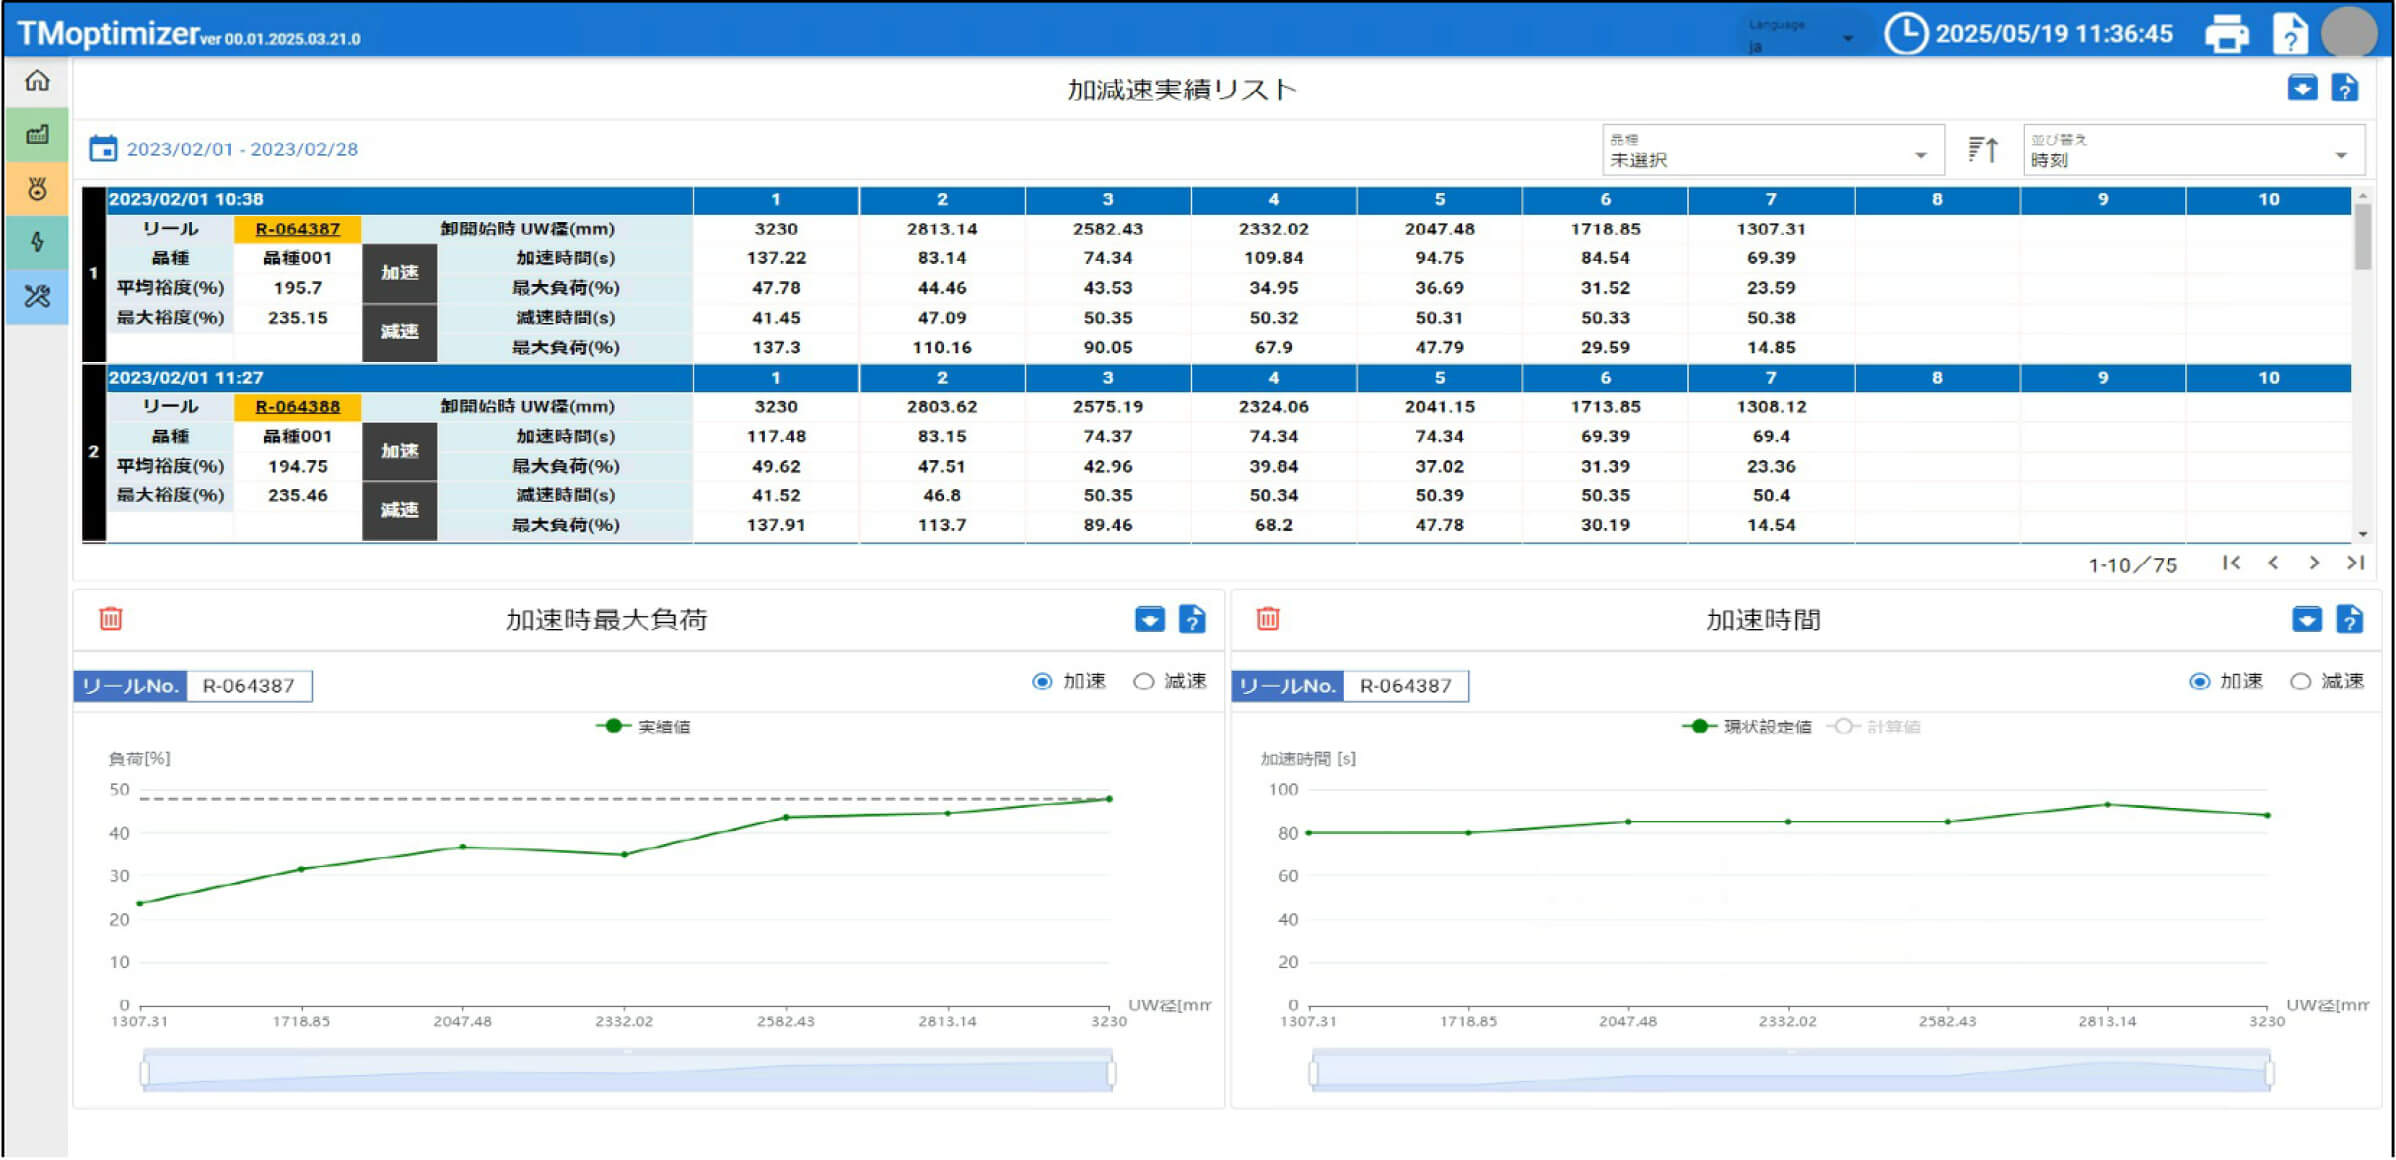Screen dimensions: 2396x1160
Task: Click the calendar date range icon
Action: point(103,149)
